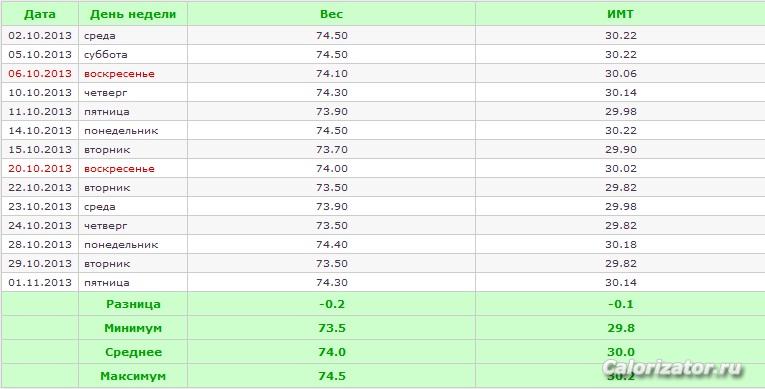Click воскресенье in the 06.10.2013 row

point(119,74)
